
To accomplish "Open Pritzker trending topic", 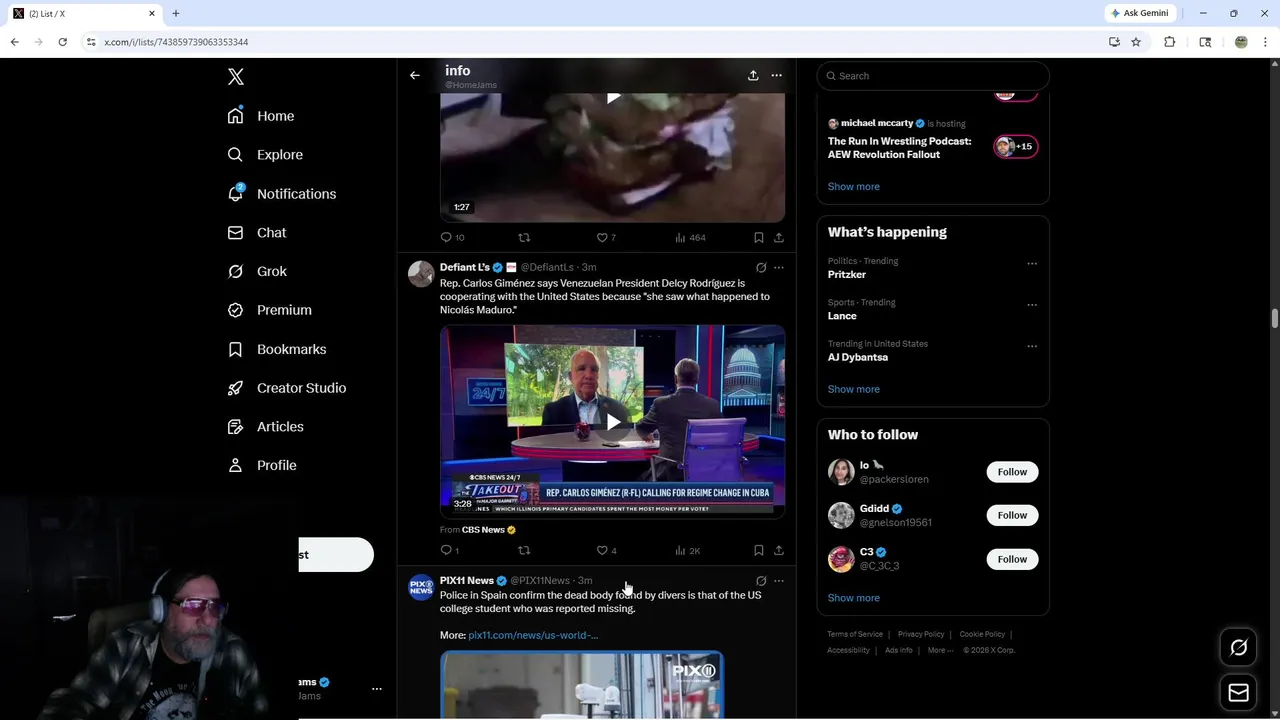I will click(847, 275).
